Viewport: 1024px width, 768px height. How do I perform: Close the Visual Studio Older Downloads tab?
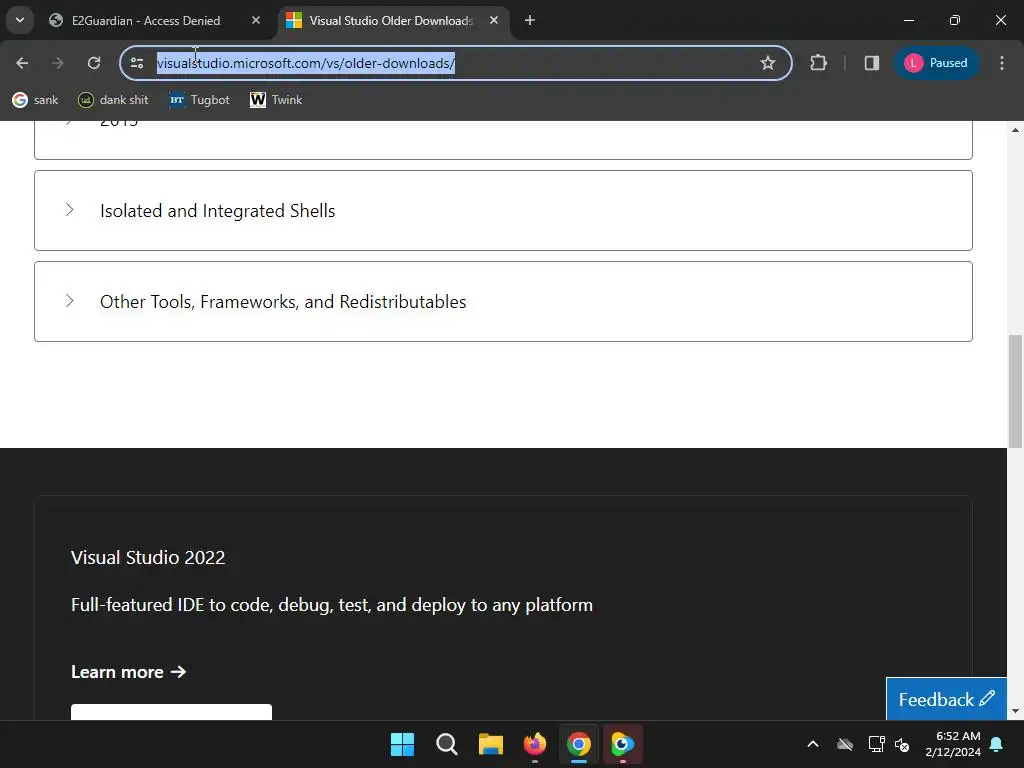[x=494, y=20]
